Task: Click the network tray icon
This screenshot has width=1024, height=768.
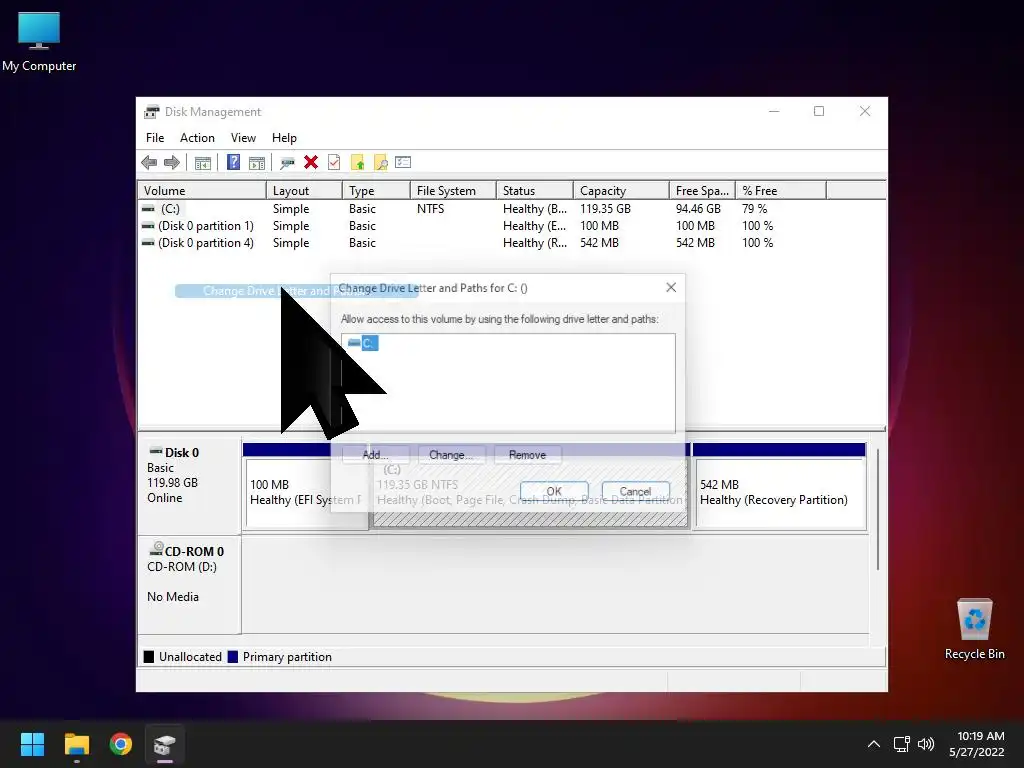Action: tap(902, 744)
